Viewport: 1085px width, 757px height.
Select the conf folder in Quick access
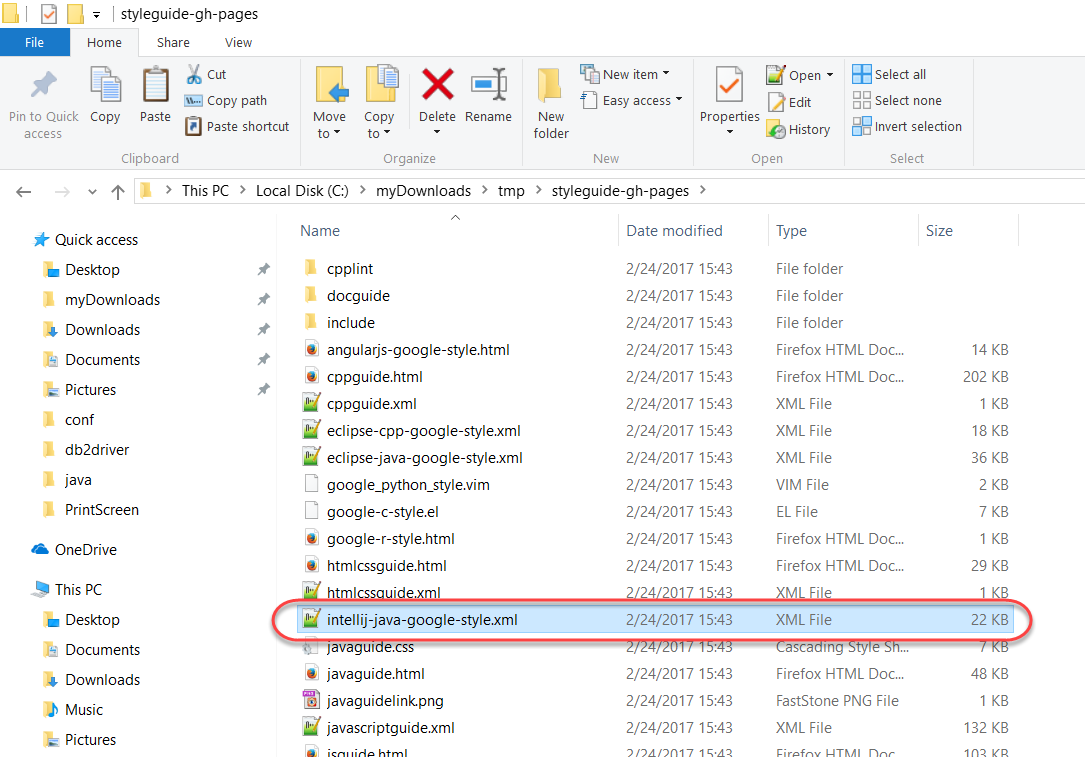pos(80,420)
